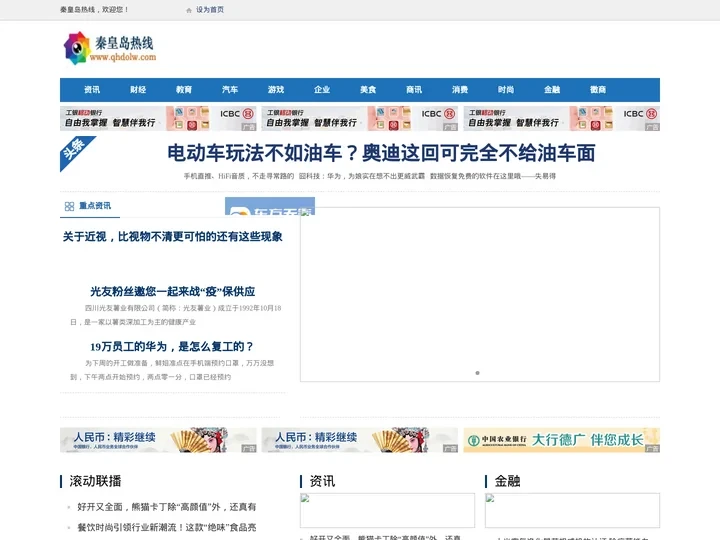720x540 pixels.
Task: Open 数据恢复免费的软件 失易得 link
Action: (493, 176)
